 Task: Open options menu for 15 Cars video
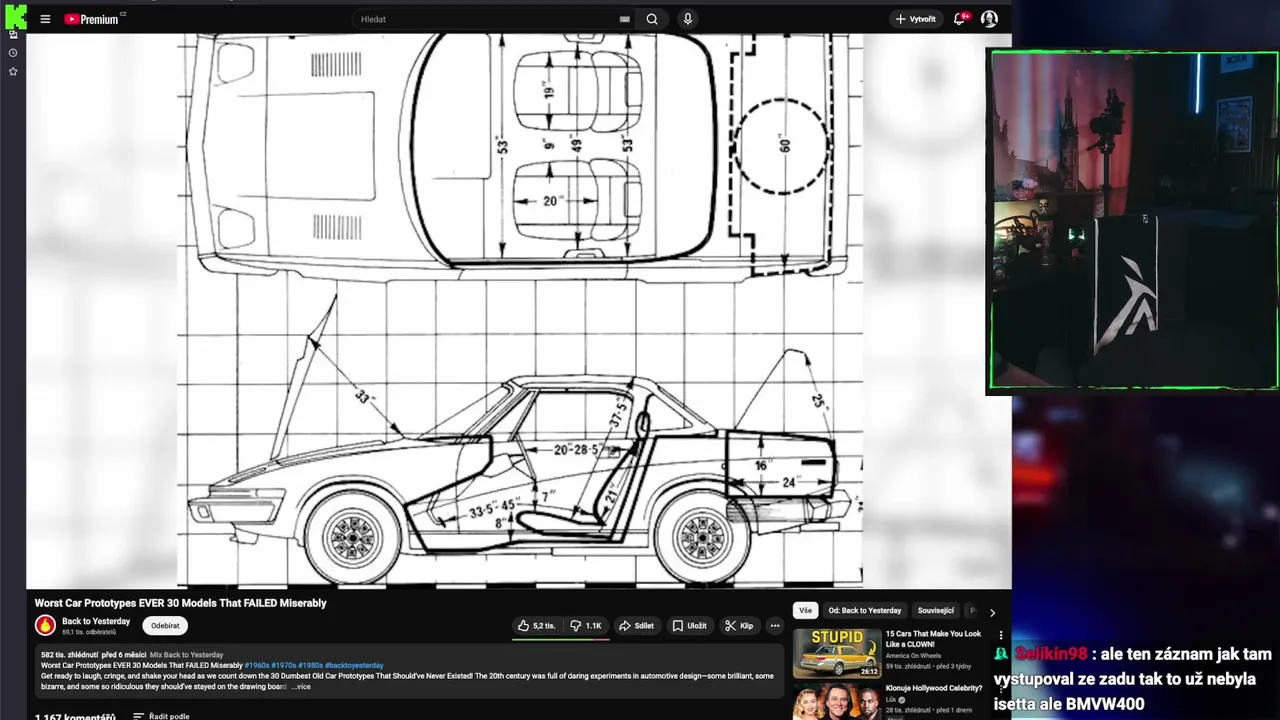point(1000,635)
